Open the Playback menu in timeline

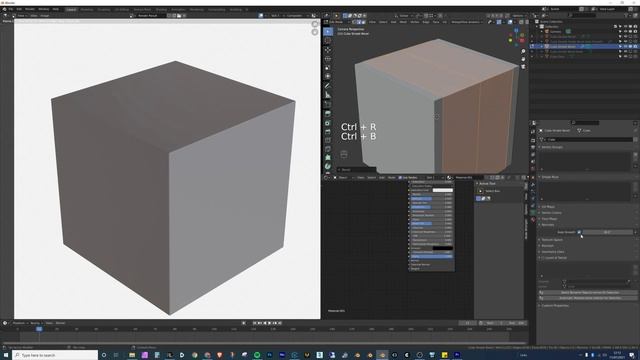(19, 323)
